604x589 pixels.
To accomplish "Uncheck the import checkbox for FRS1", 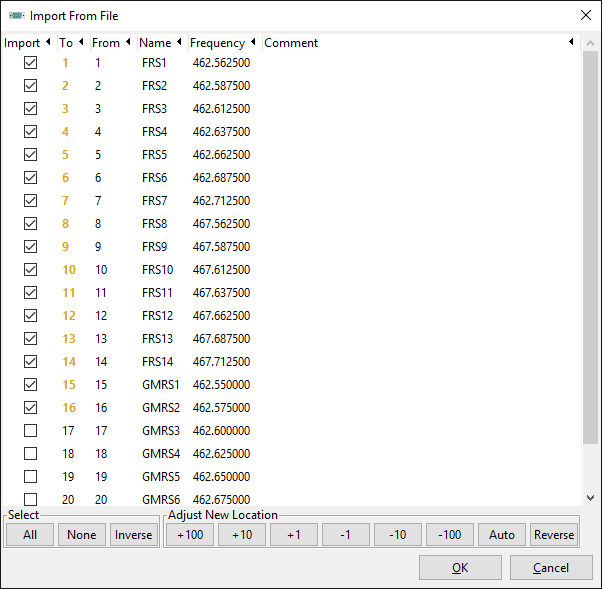I will (x=30, y=62).
